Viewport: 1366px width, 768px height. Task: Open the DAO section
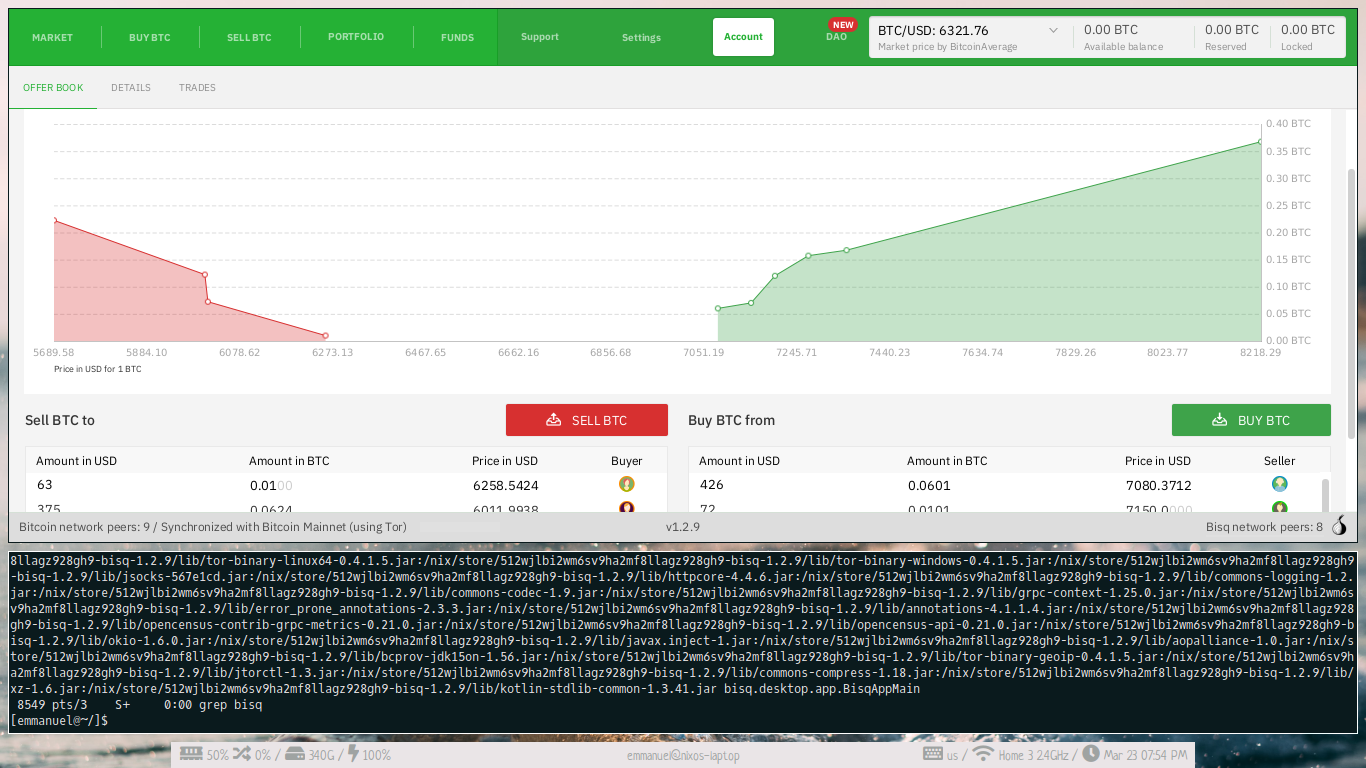[836, 37]
